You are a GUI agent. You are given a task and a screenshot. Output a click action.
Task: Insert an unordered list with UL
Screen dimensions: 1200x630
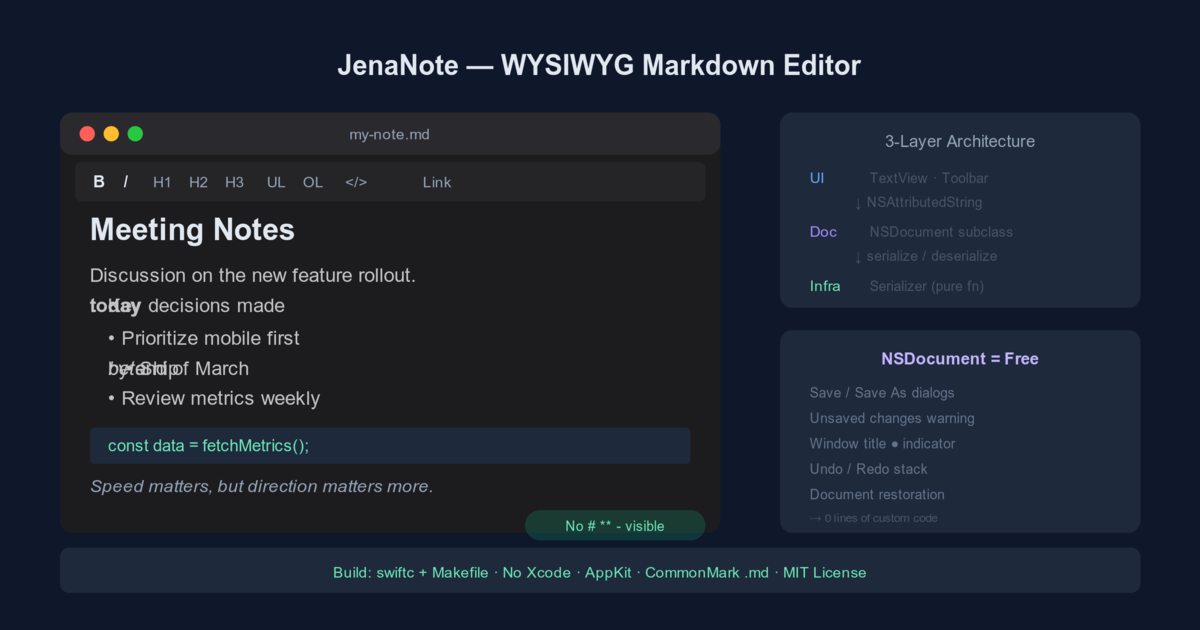coord(276,182)
